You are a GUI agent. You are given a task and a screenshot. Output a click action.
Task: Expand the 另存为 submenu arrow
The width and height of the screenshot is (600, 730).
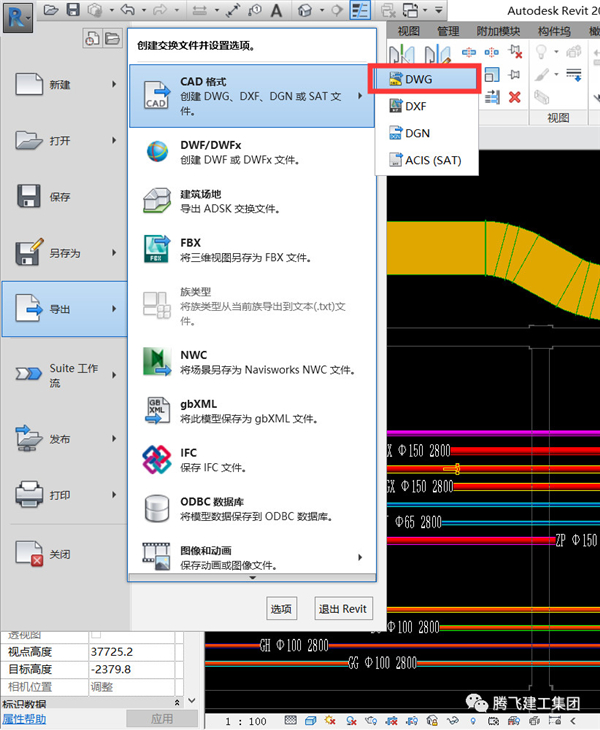[114, 253]
